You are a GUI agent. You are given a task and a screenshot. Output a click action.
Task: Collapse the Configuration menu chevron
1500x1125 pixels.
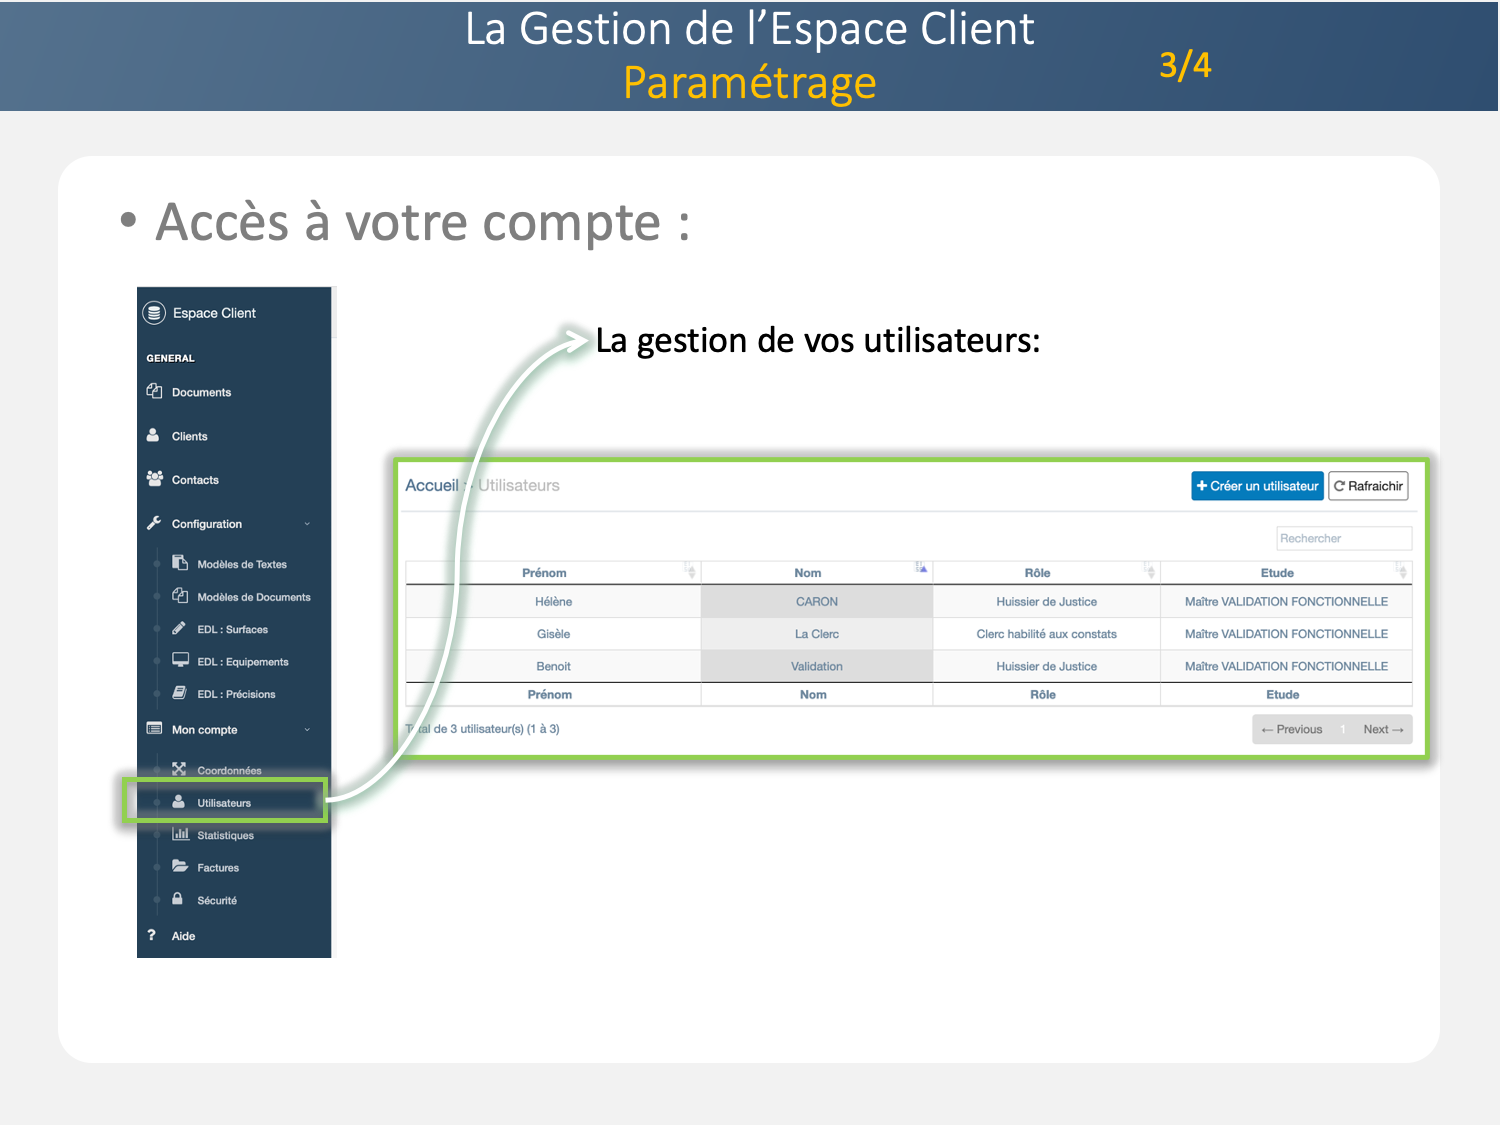click(307, 524)
